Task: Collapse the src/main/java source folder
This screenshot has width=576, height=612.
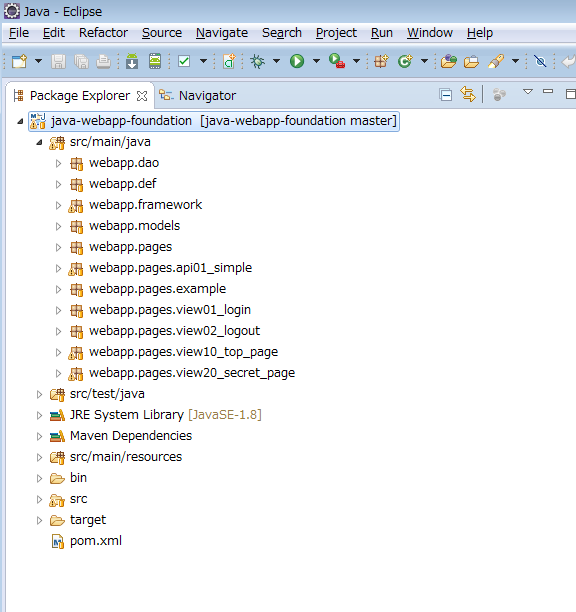Action: (x=39, y=142)
